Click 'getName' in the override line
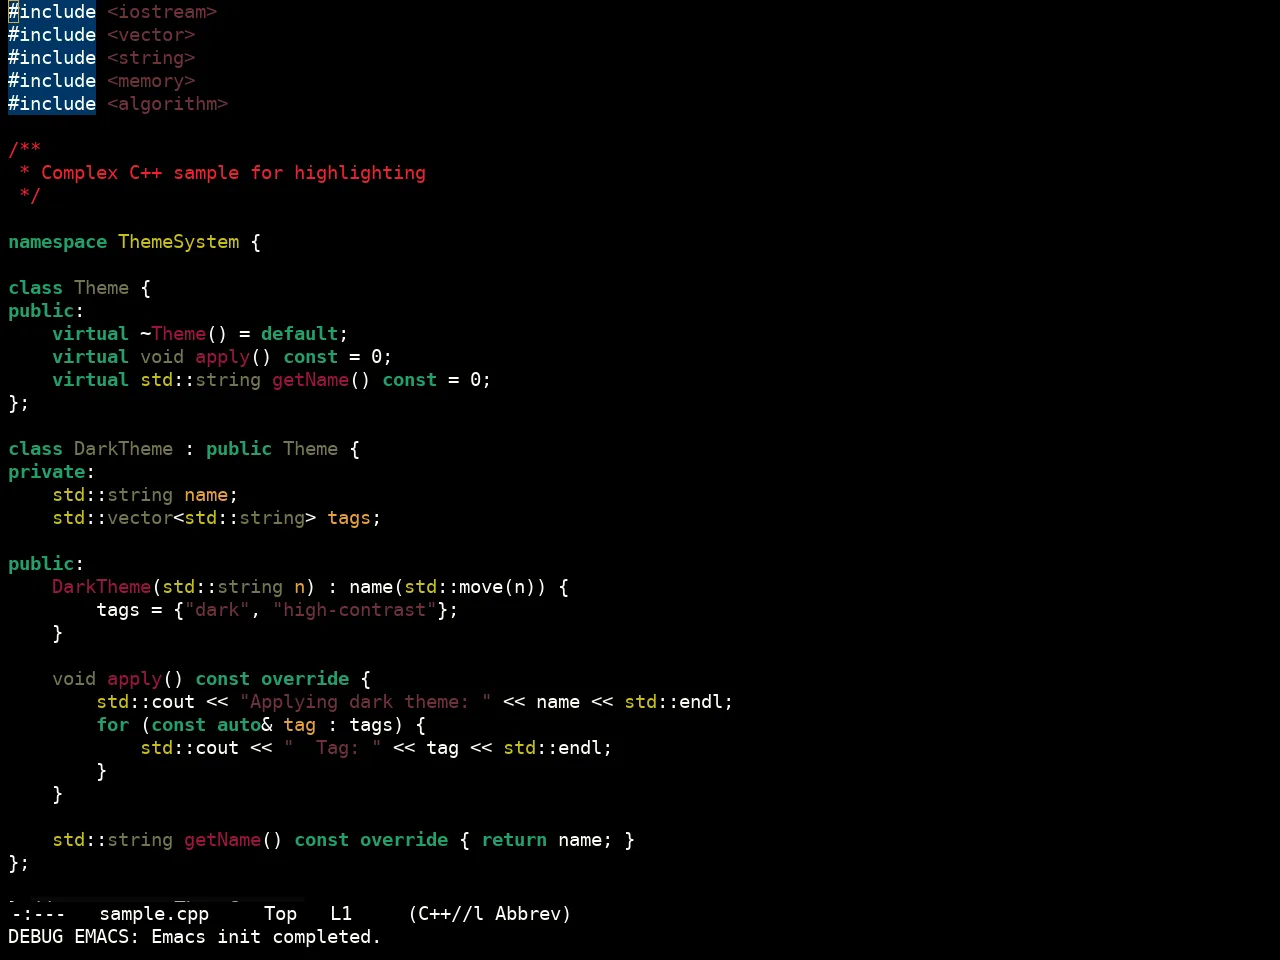 [x=222, y=840]
